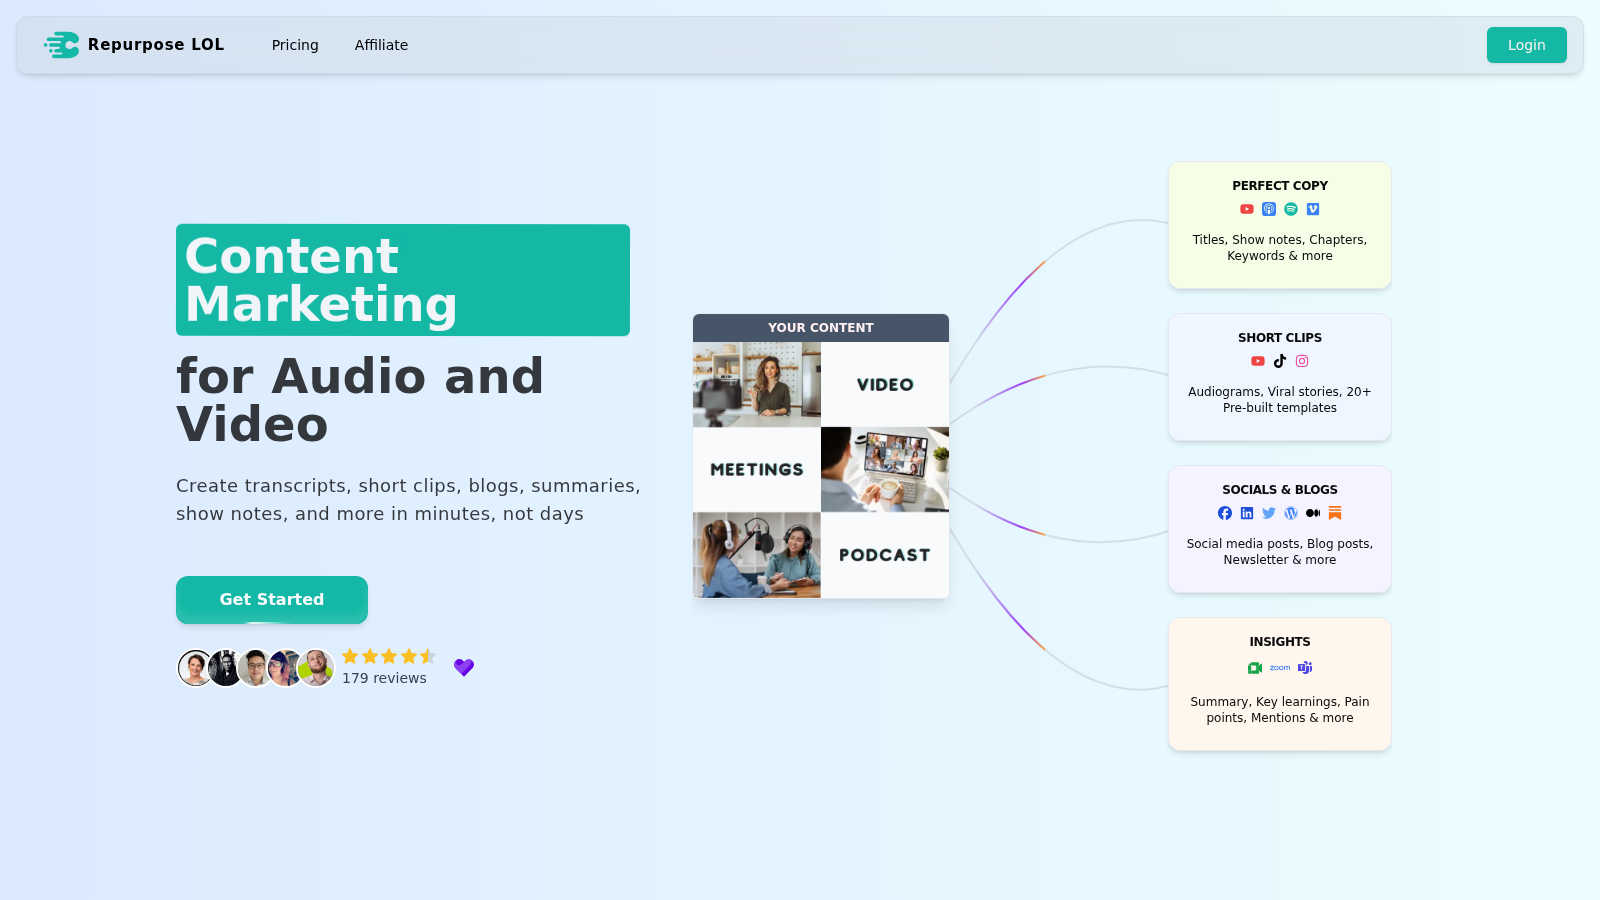Click the first gold star in the rating
1600x900 pixels.
point(350,656)
